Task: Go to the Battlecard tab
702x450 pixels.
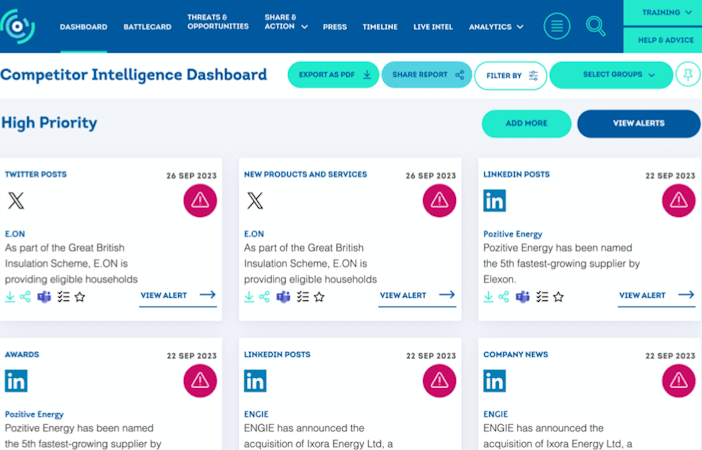Action: pyautogui.click(x=147, y=27)
